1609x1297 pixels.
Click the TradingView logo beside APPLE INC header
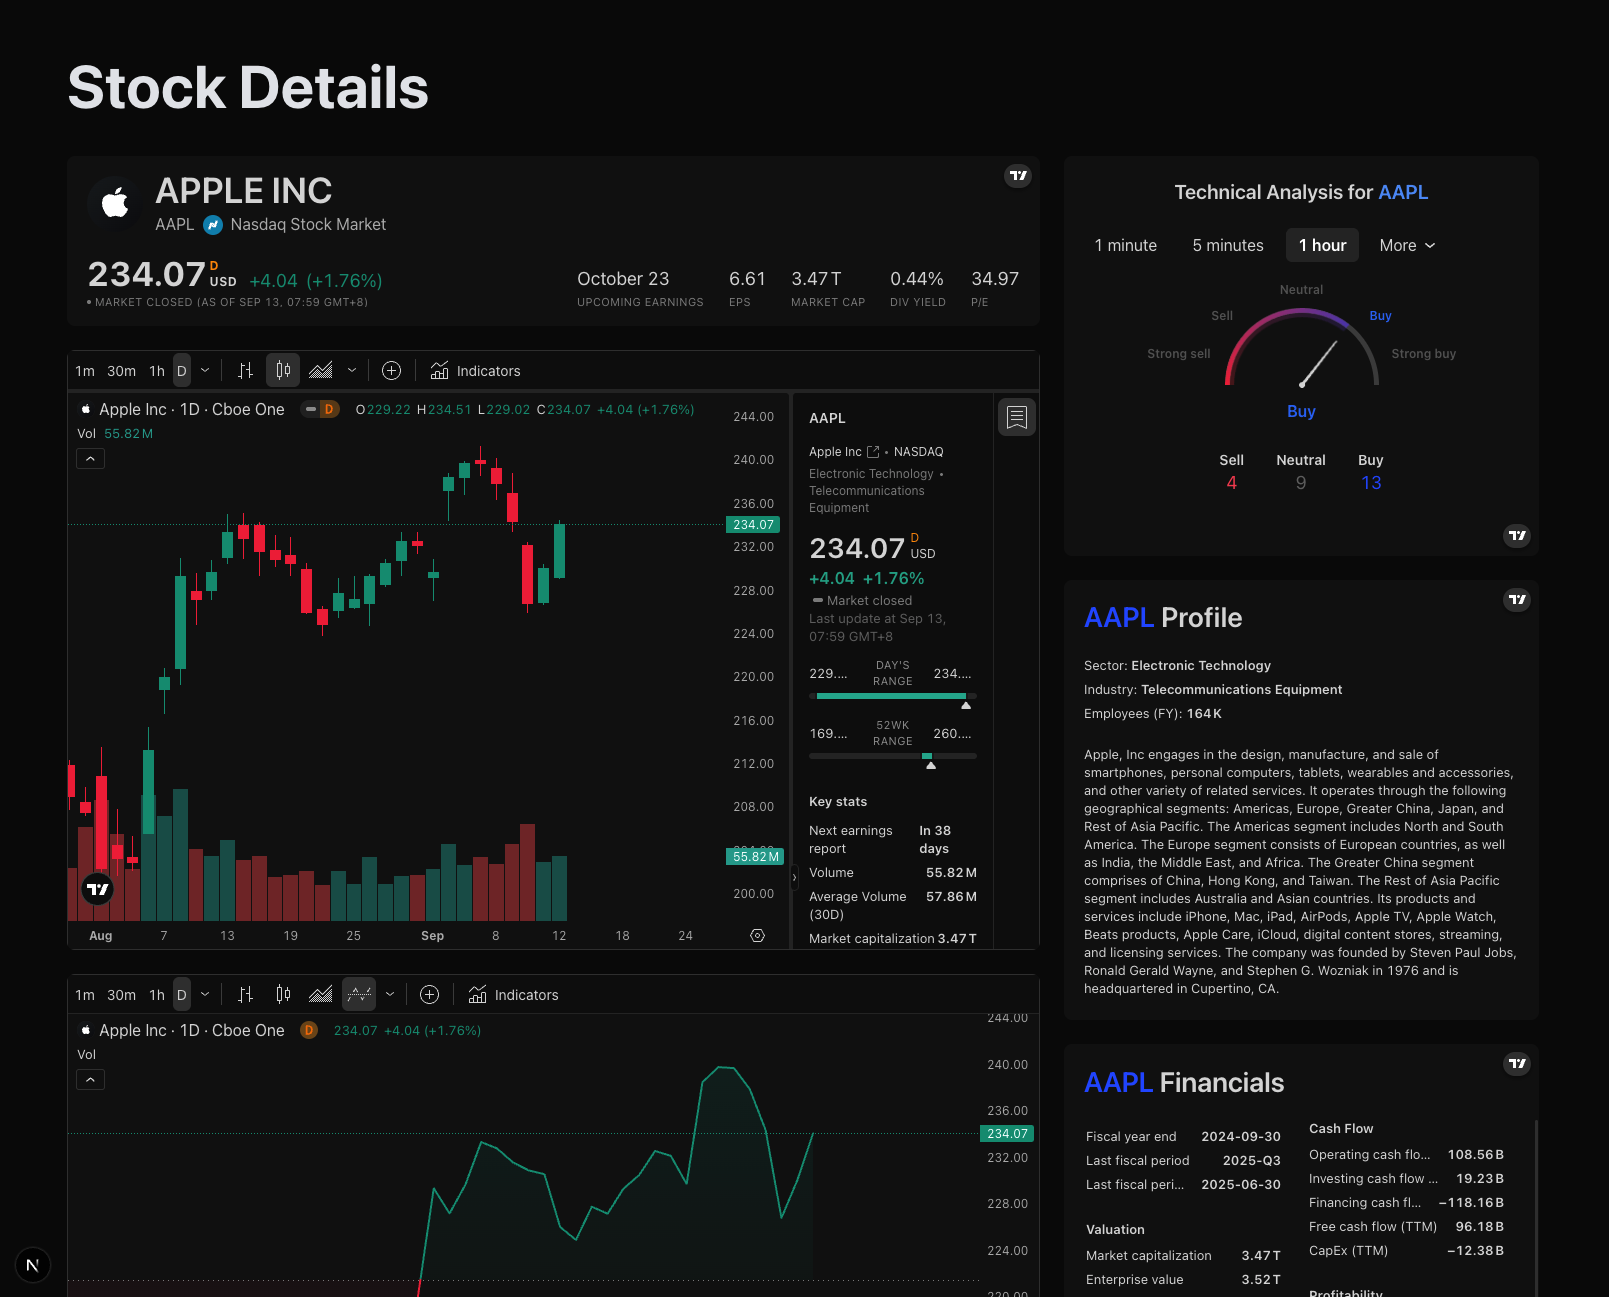tap(1018, 176)
